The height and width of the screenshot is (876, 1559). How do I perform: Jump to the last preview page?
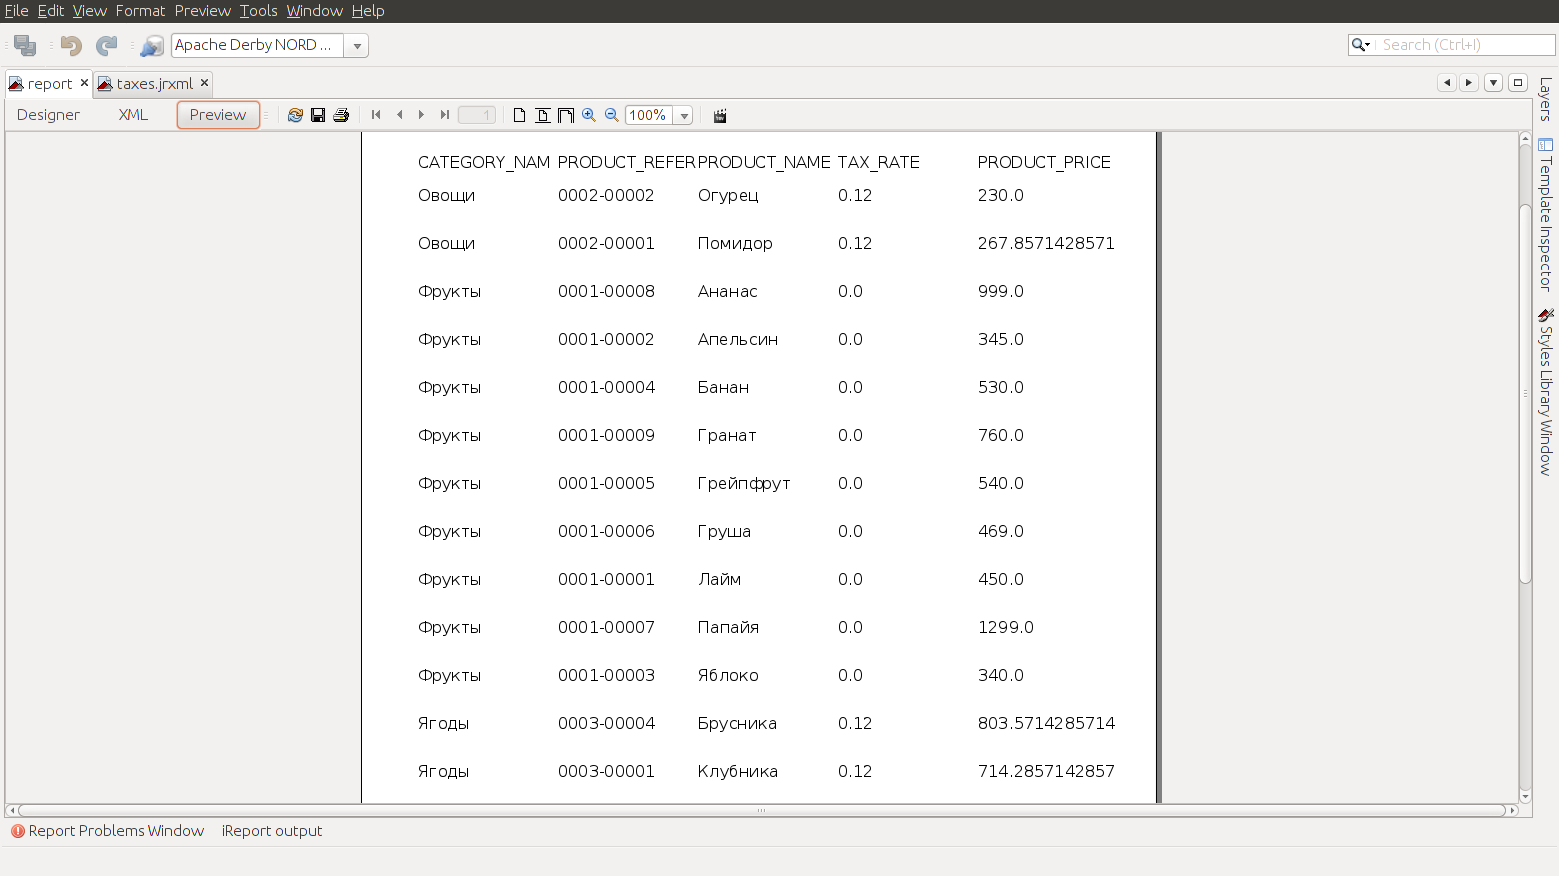click(x=444, y=115)
